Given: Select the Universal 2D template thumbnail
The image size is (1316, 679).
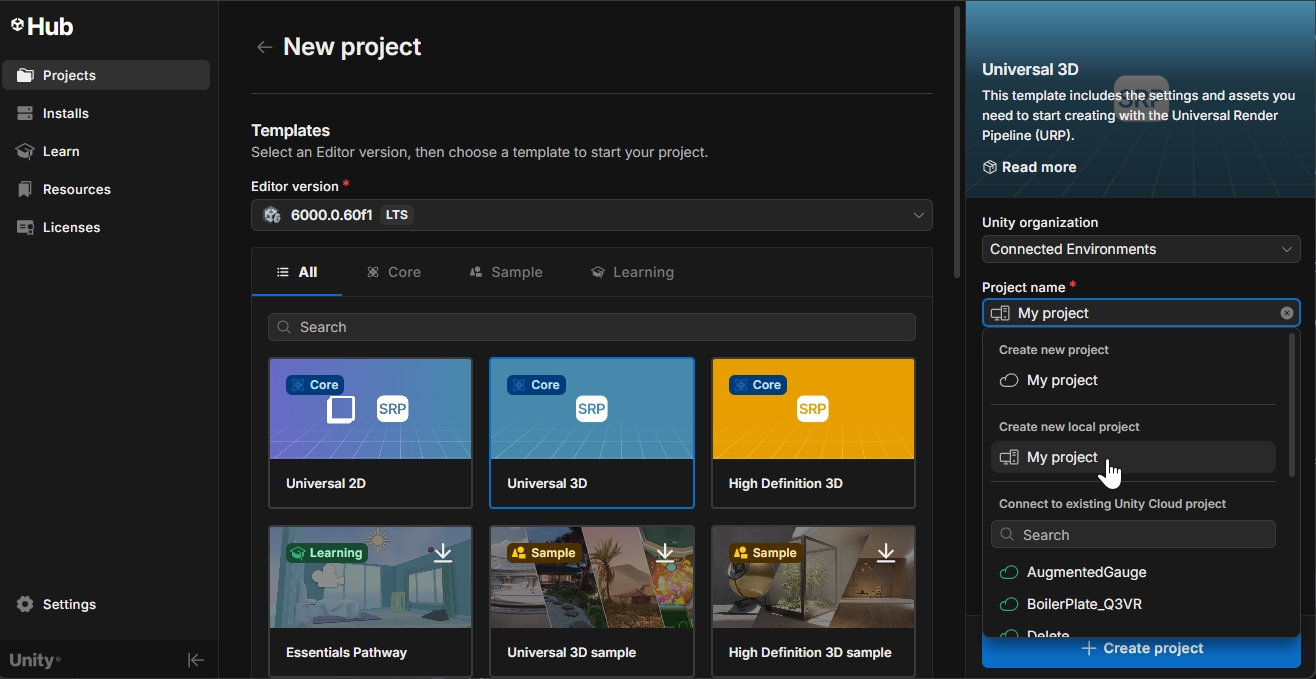Looking at the screenshot, I should point(370,409).
